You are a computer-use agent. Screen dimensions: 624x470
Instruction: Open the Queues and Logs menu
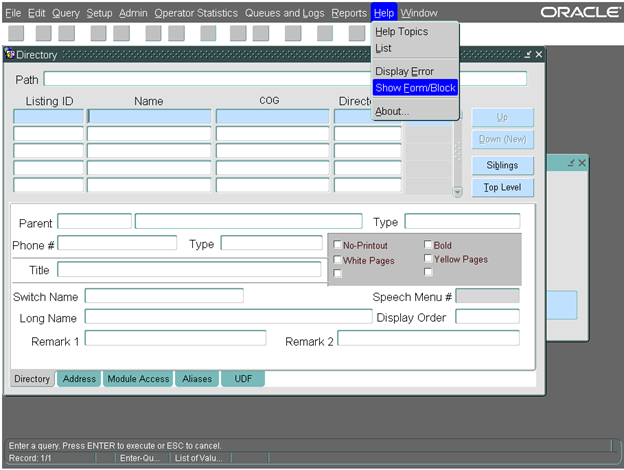tap(285, 13)
